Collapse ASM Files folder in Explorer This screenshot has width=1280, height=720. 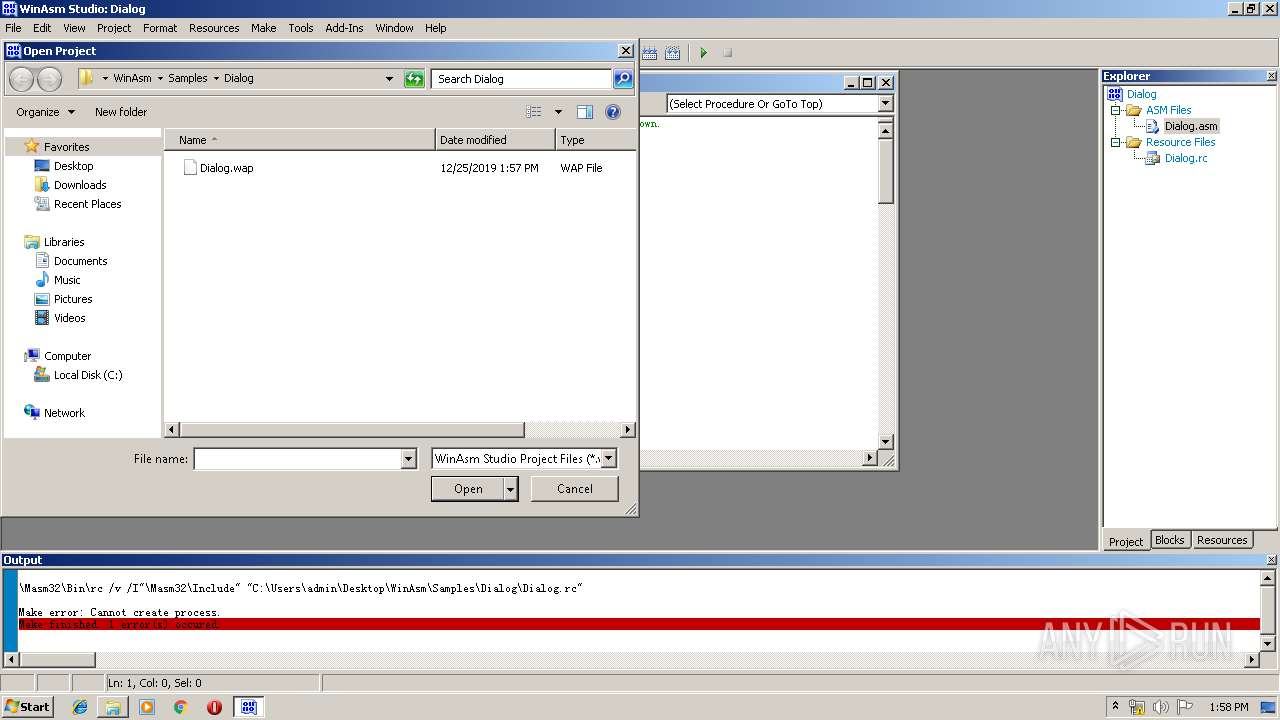[x=1116, y=110]
